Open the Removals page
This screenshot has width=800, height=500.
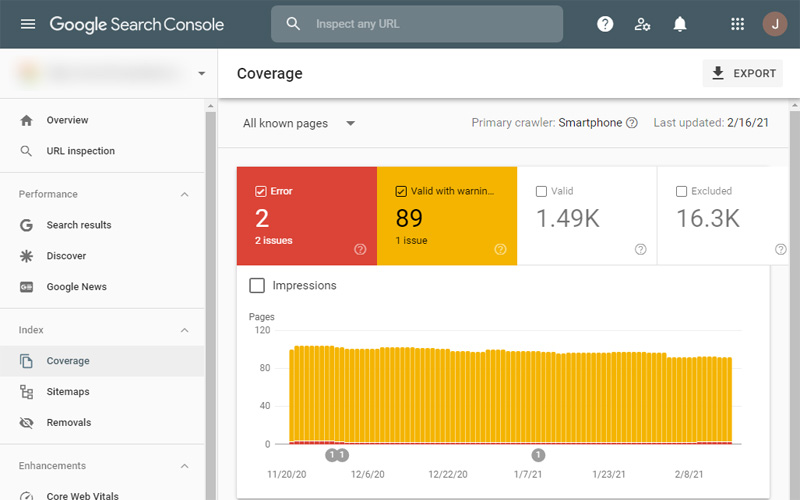click(x=102, y=422)
